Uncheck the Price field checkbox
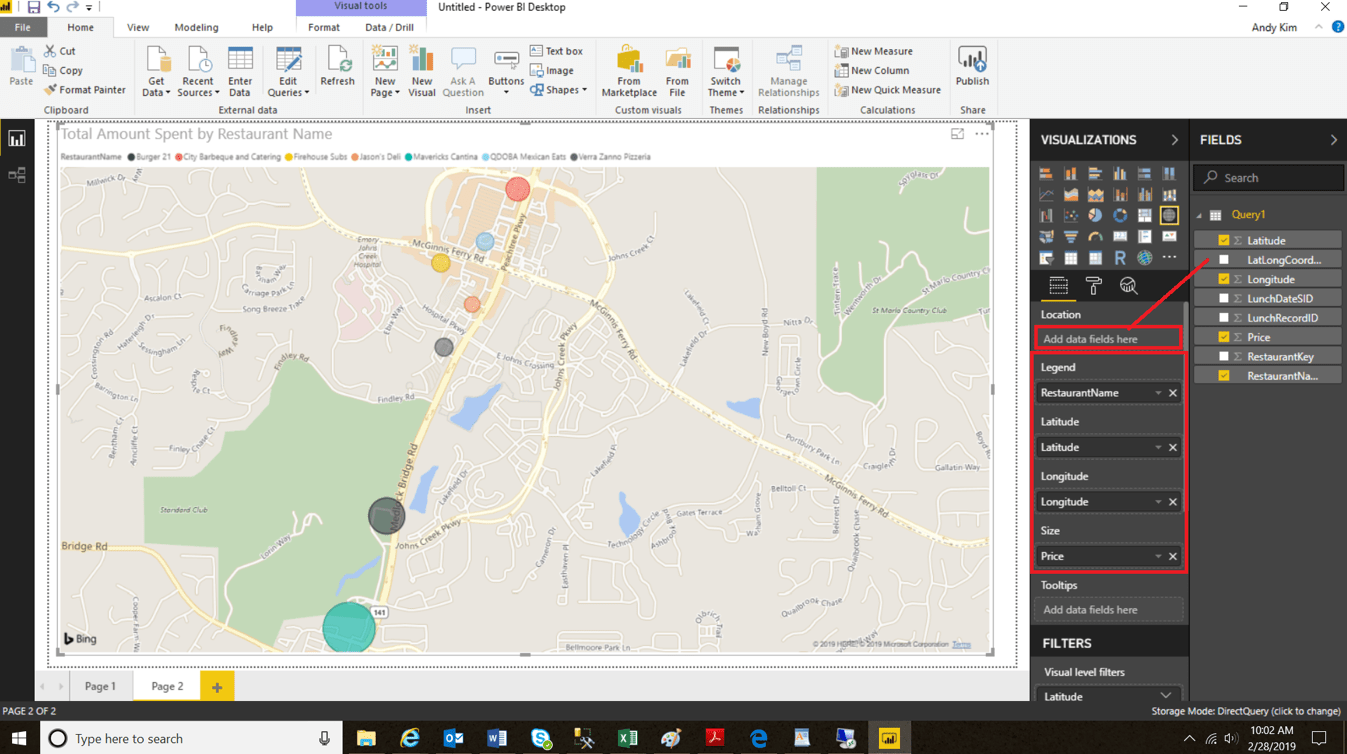This screenshot has width=1347, height=754. tap(1224, 337)
